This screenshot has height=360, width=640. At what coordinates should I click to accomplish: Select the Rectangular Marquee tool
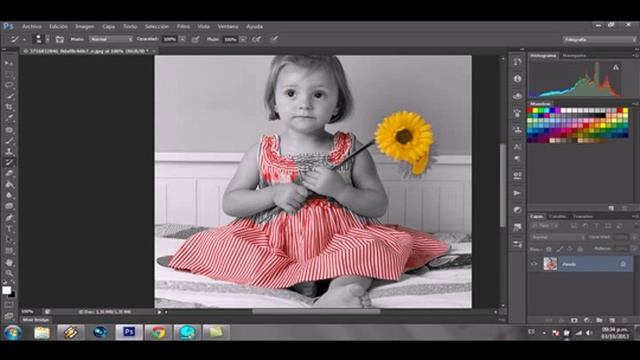point(9,74)
